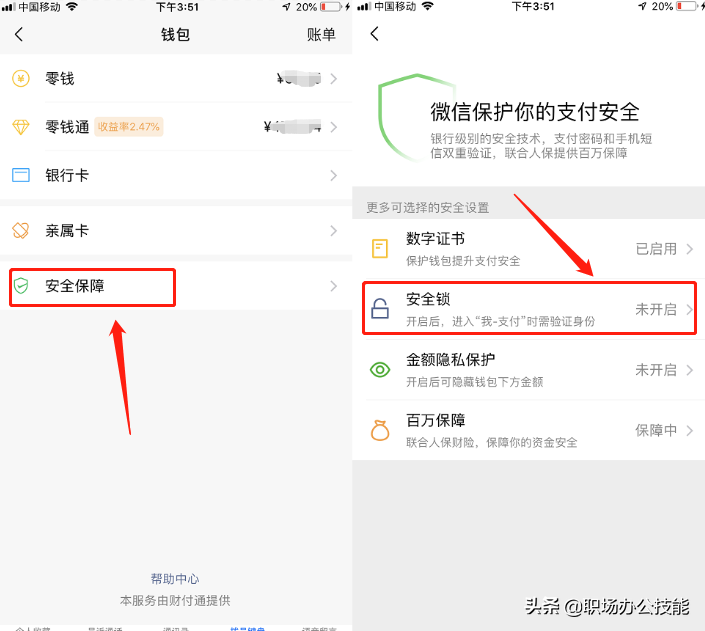Tap the 金额隐私保护 eye icon
The image size is (705, 631).
pyautogui.click(x=380, y=370)
